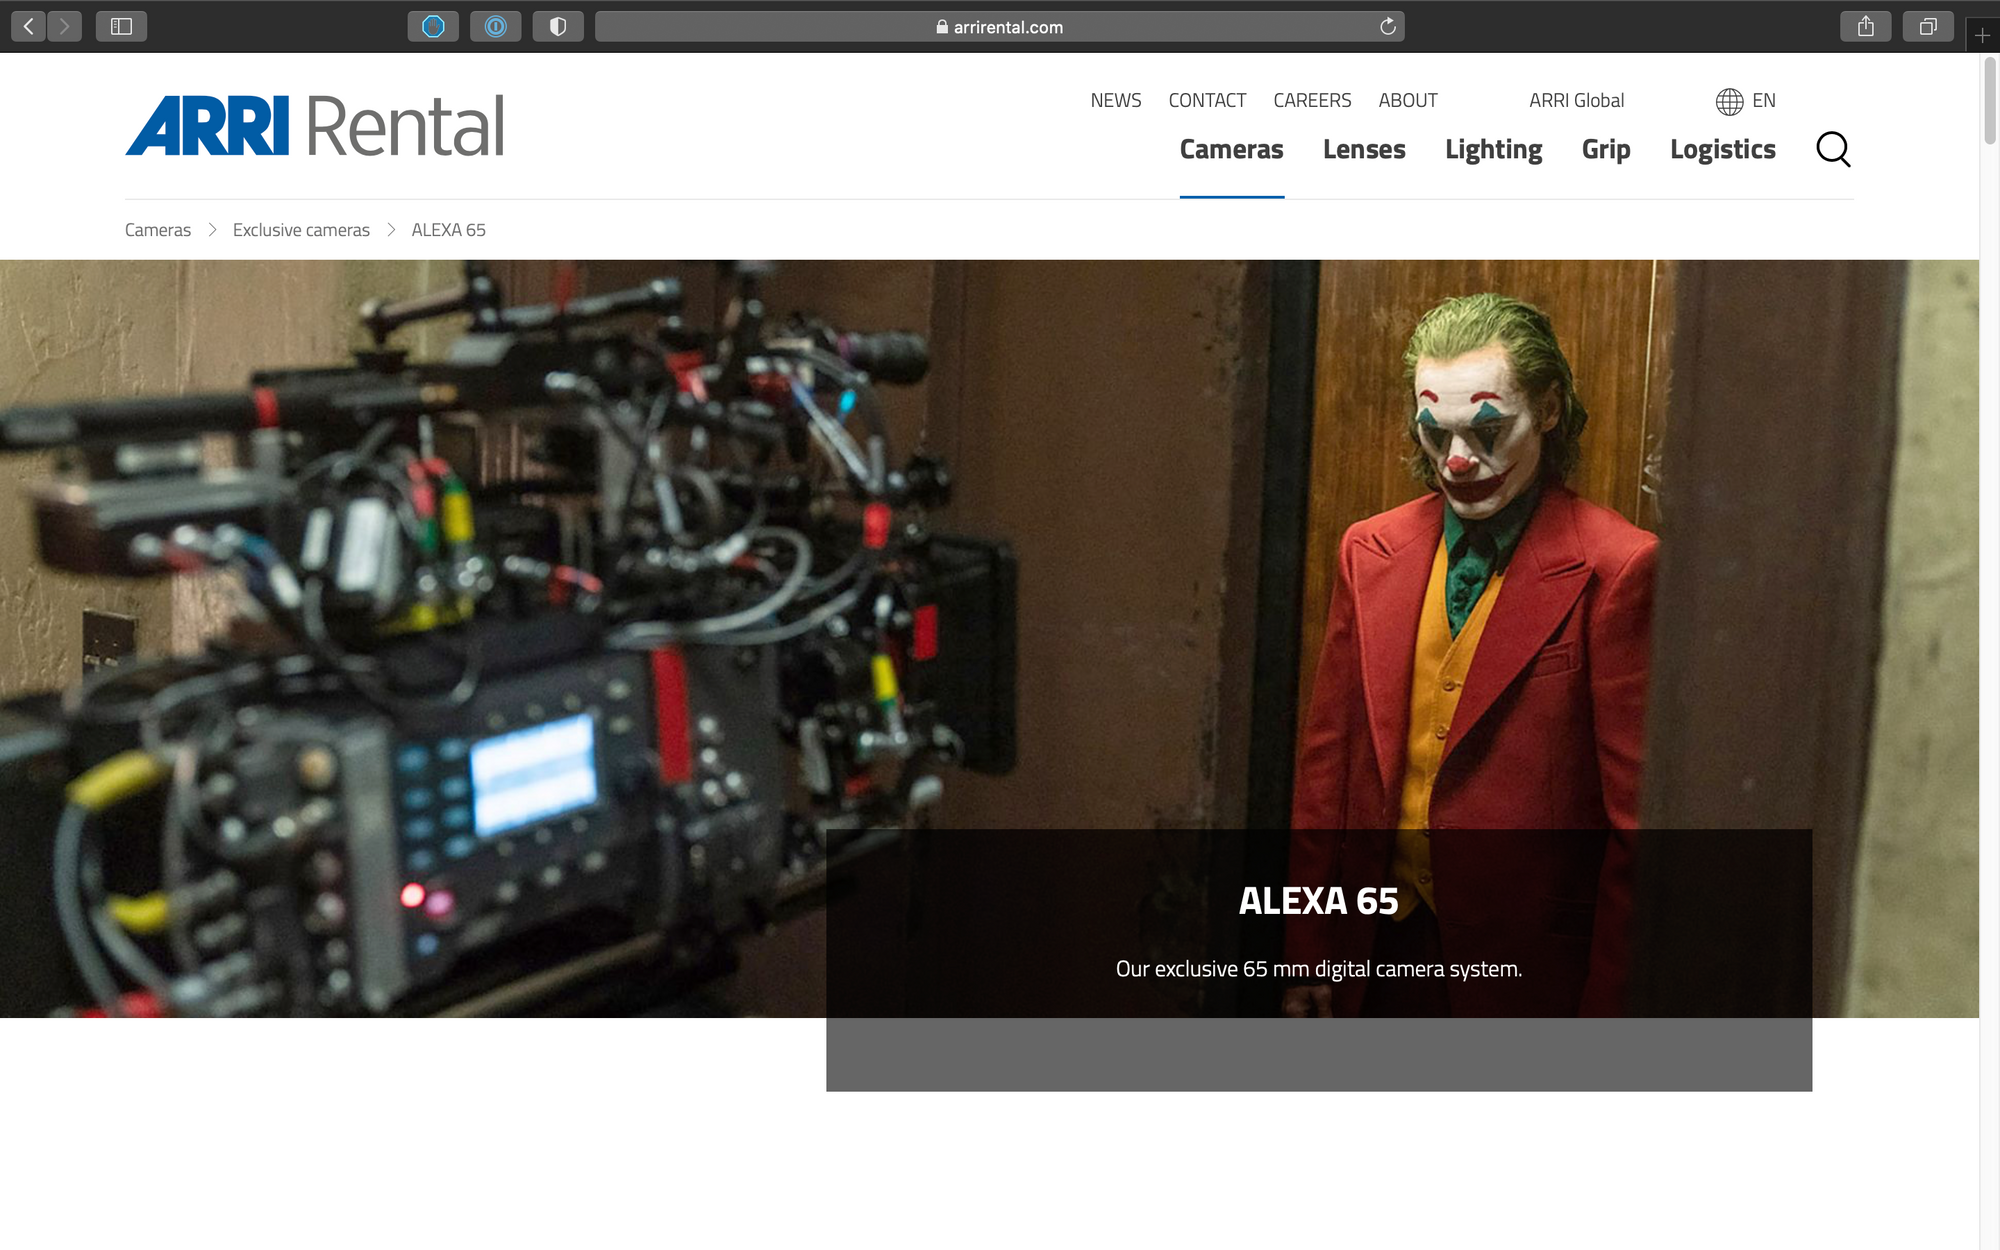
Task: Go to the Cameras breadcrumb
Action: [x=158, y=230]
